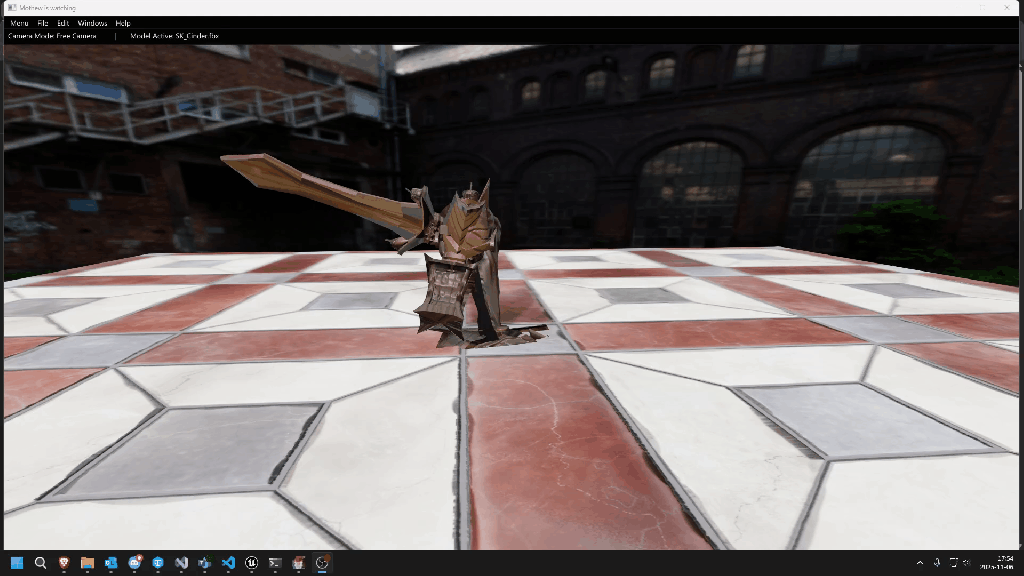Launch Brave browser from the taskbar
This screenshot has height=576, width=1024.
(64, 563)
